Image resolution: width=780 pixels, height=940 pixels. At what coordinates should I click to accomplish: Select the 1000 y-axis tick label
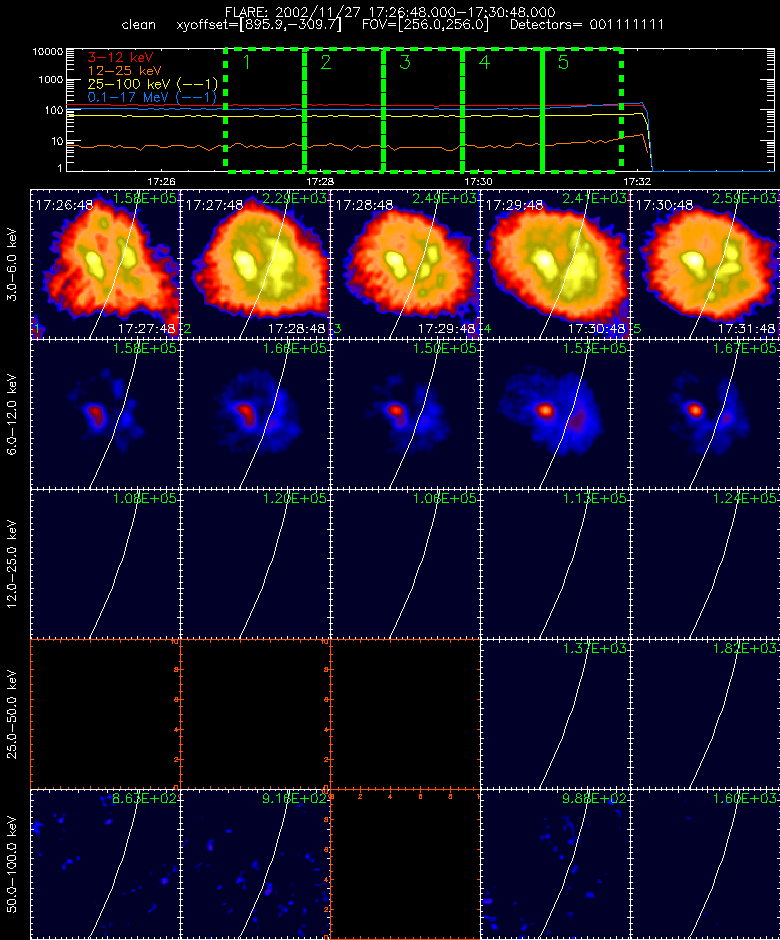(x=50, y=80)
